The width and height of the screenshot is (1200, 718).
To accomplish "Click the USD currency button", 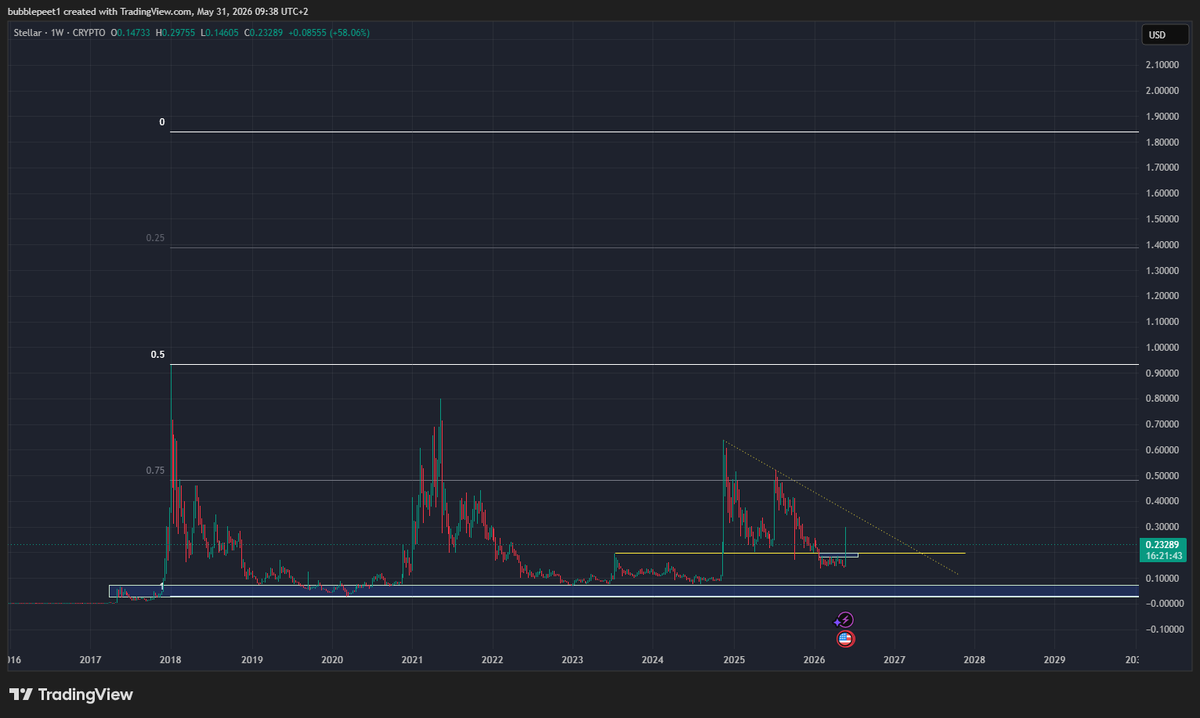I will (1165, 35).
